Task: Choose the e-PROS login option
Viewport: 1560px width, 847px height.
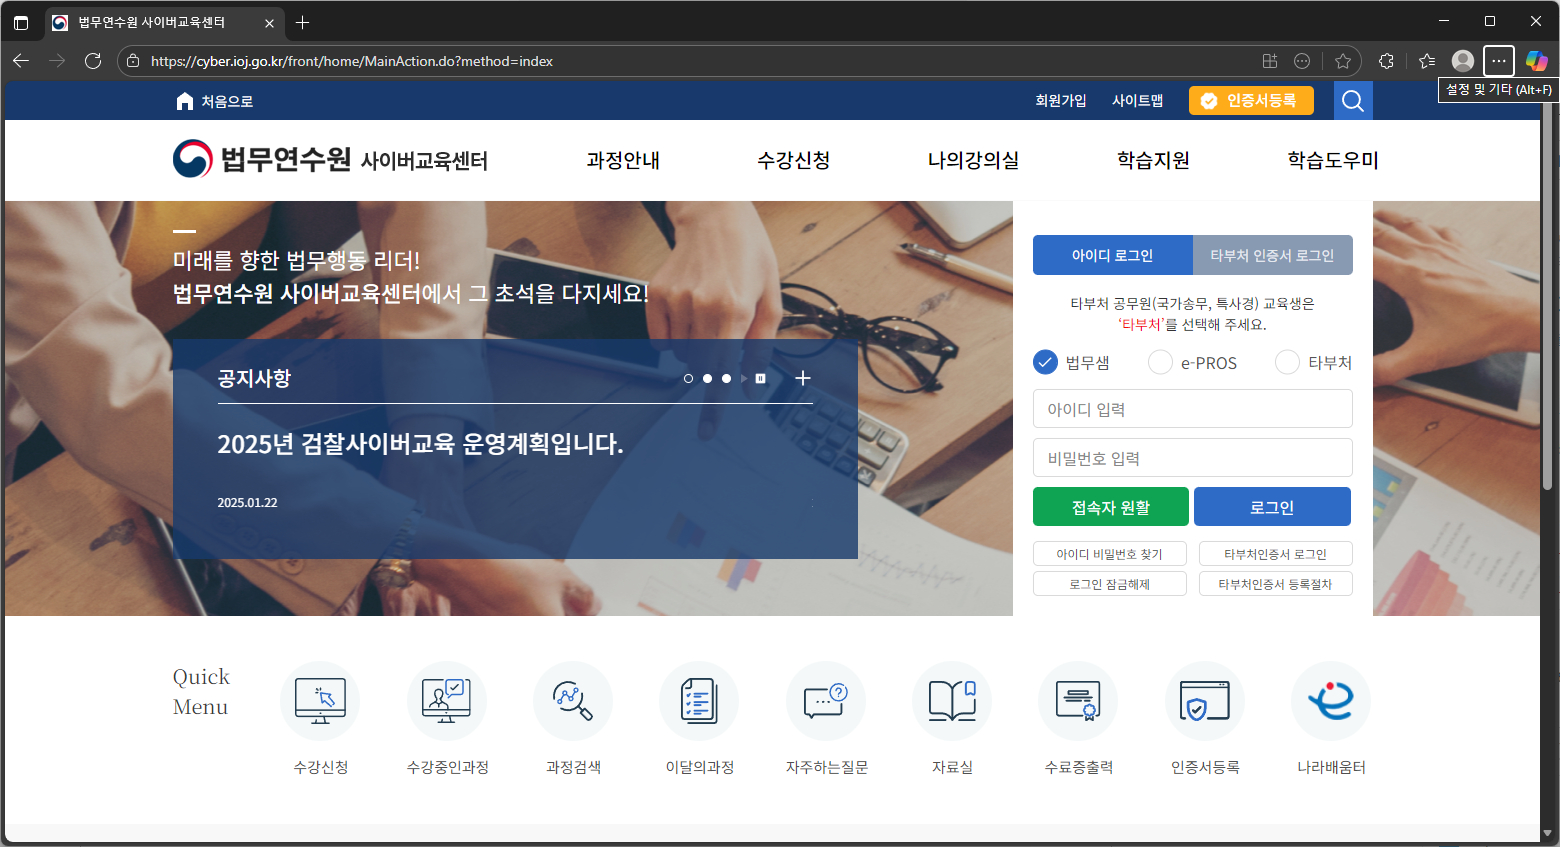Action: pos(1160,362)
